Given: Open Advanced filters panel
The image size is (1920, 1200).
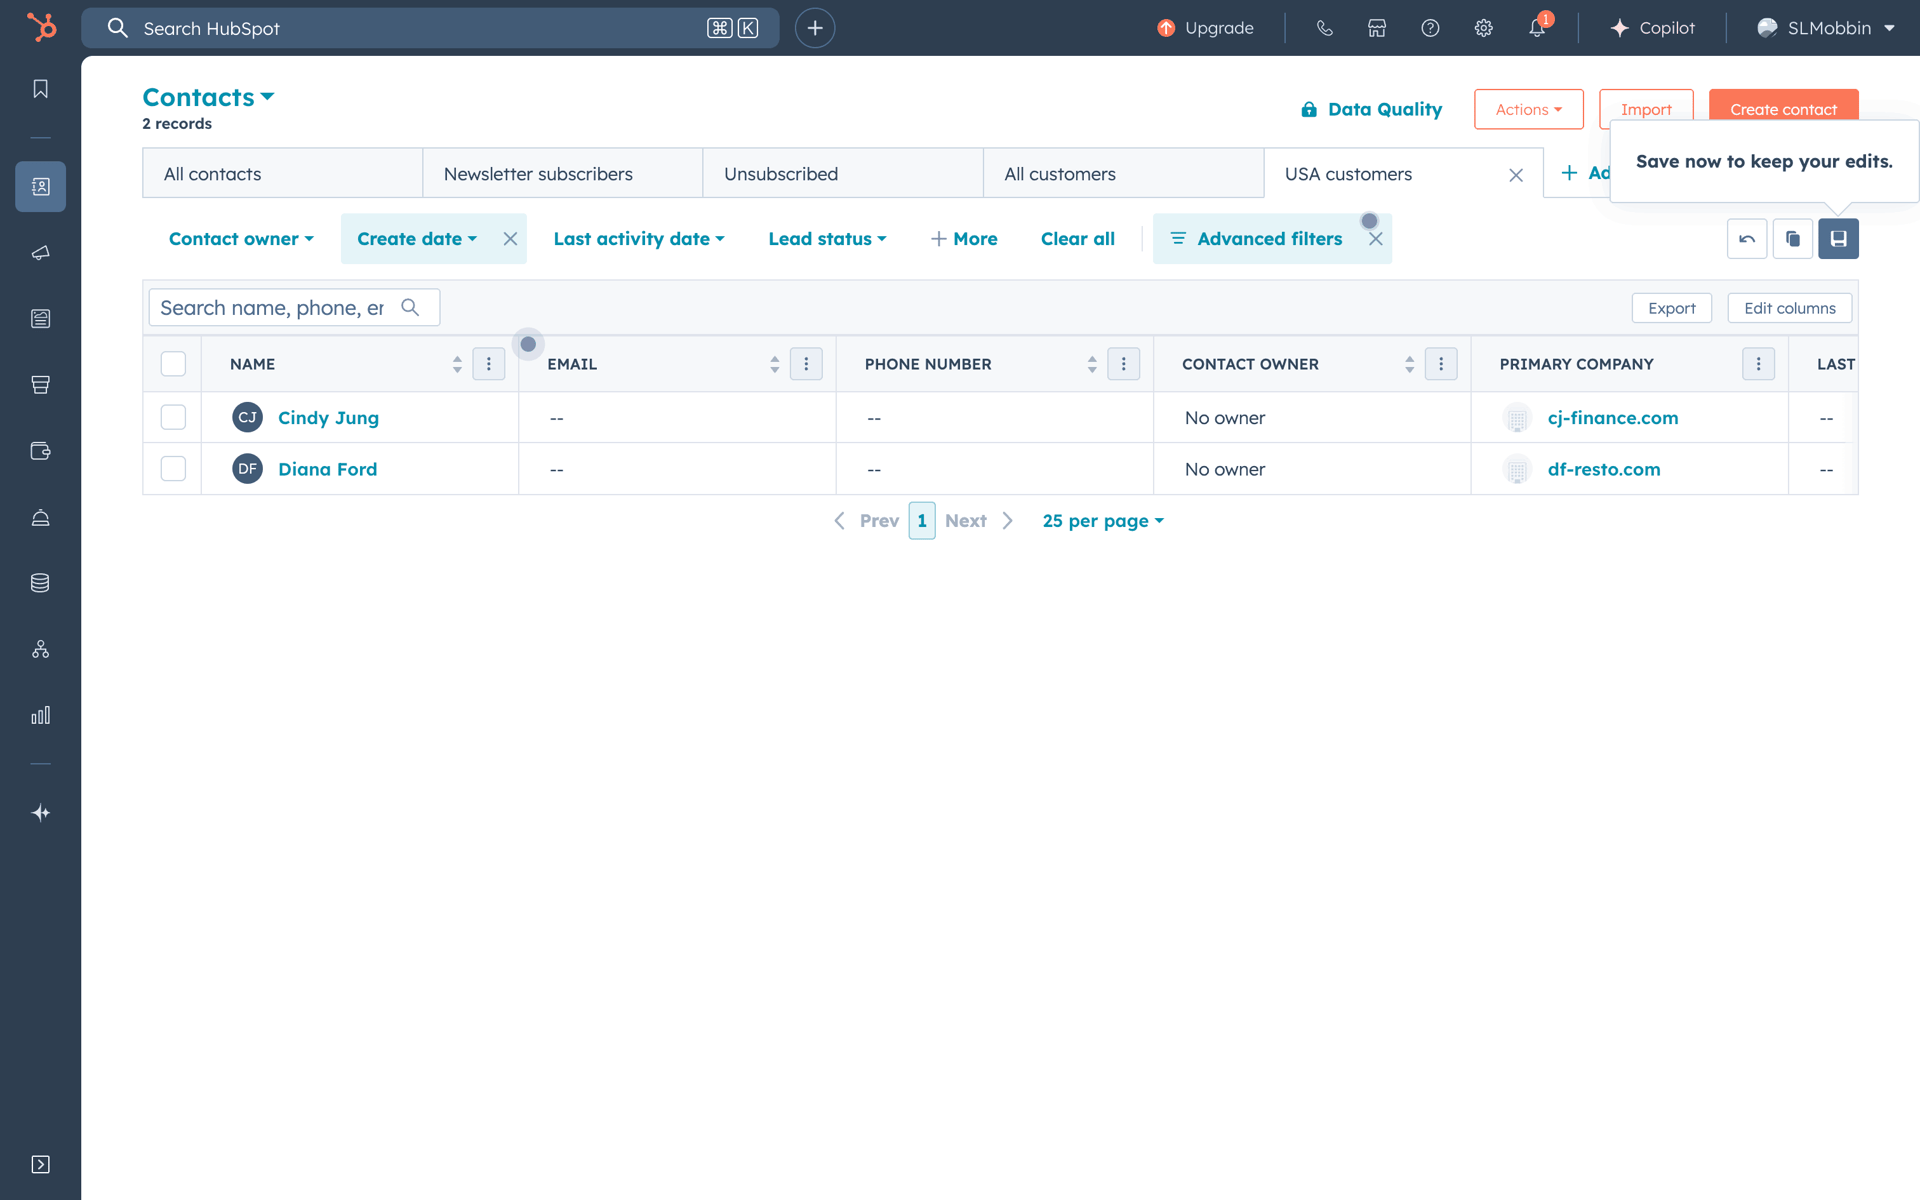Looking at the screenshot, I should pyautogui.click(x=1256, y=239).
